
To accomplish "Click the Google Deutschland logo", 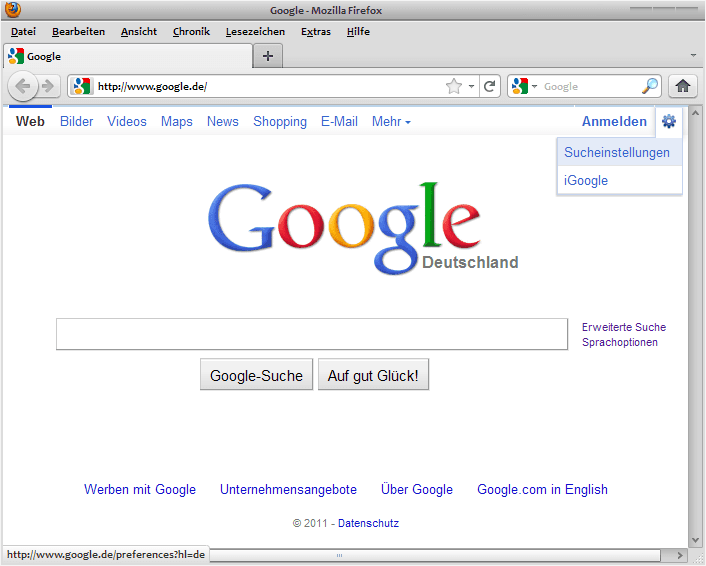I will 363,228.
